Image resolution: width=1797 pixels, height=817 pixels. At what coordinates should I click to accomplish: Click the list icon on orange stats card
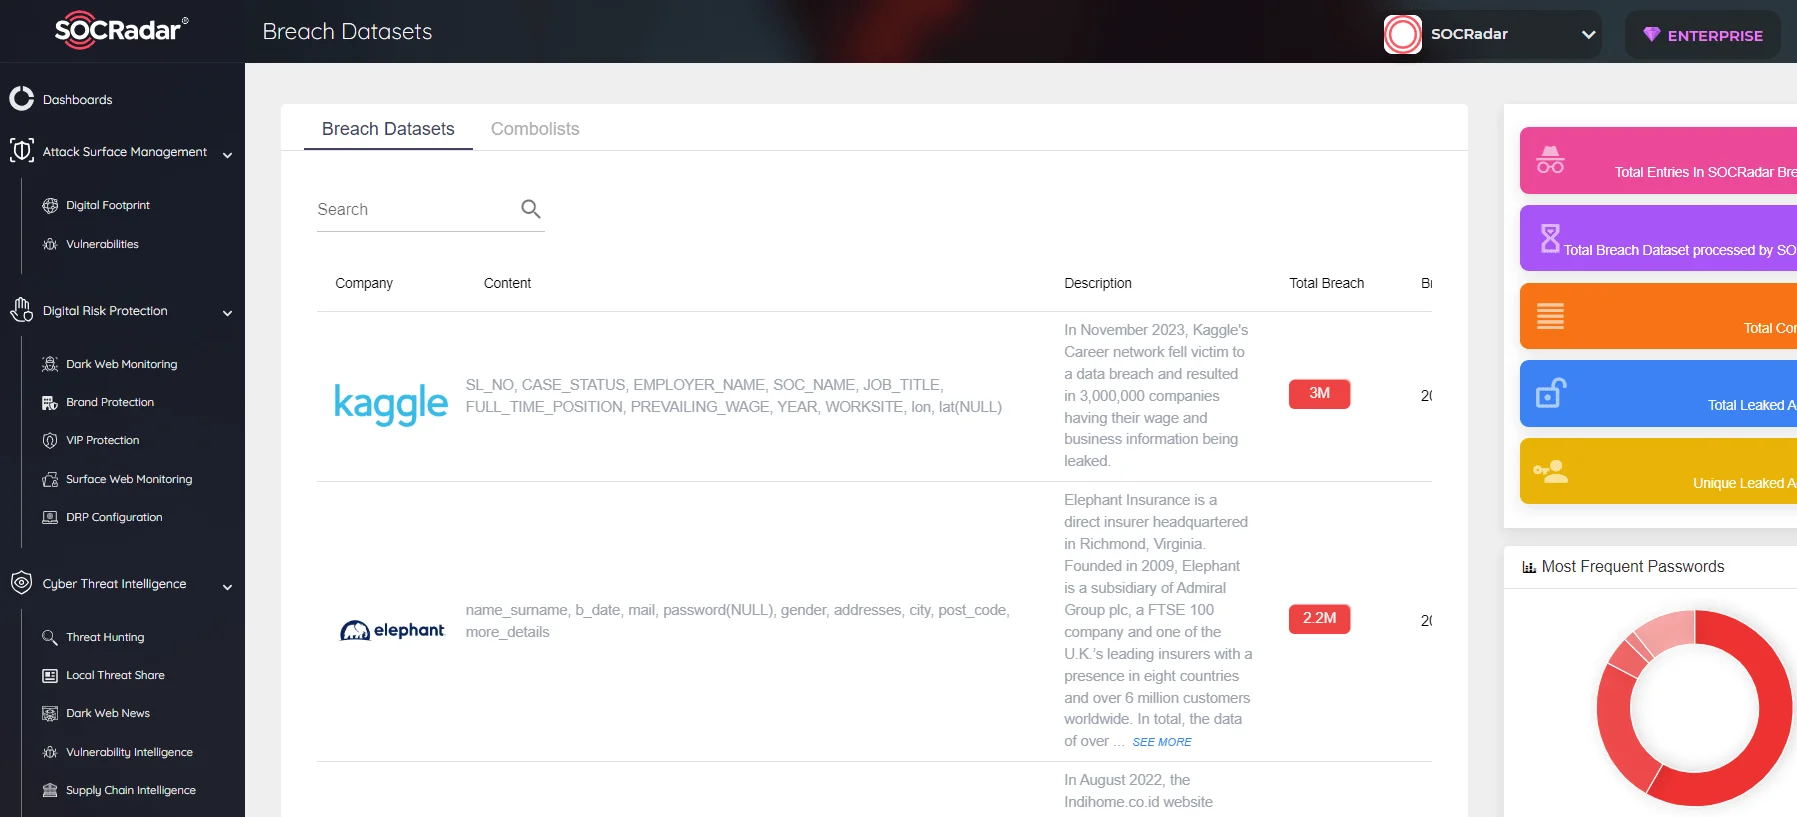(x=1550, y=316)
